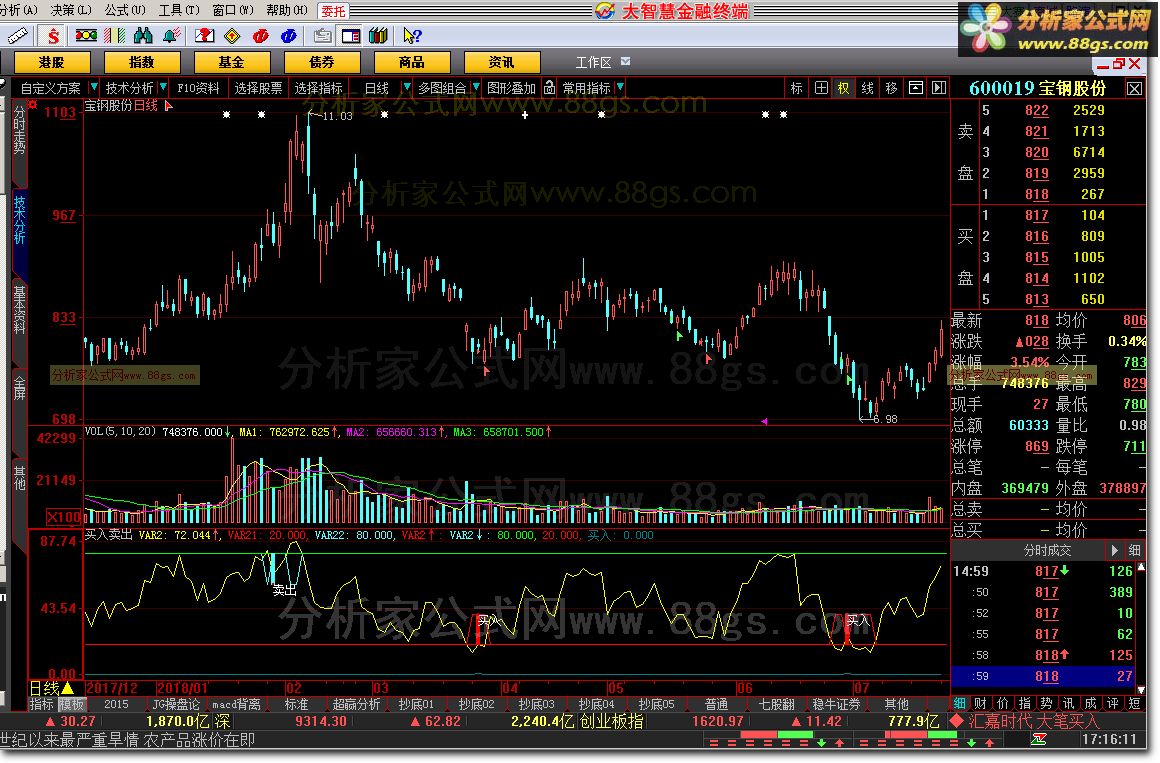The height and width of the screenshot is (763, 1160).
Task: Toggle the 权 adjusted-price button
Action: click(x=843, y=88)
